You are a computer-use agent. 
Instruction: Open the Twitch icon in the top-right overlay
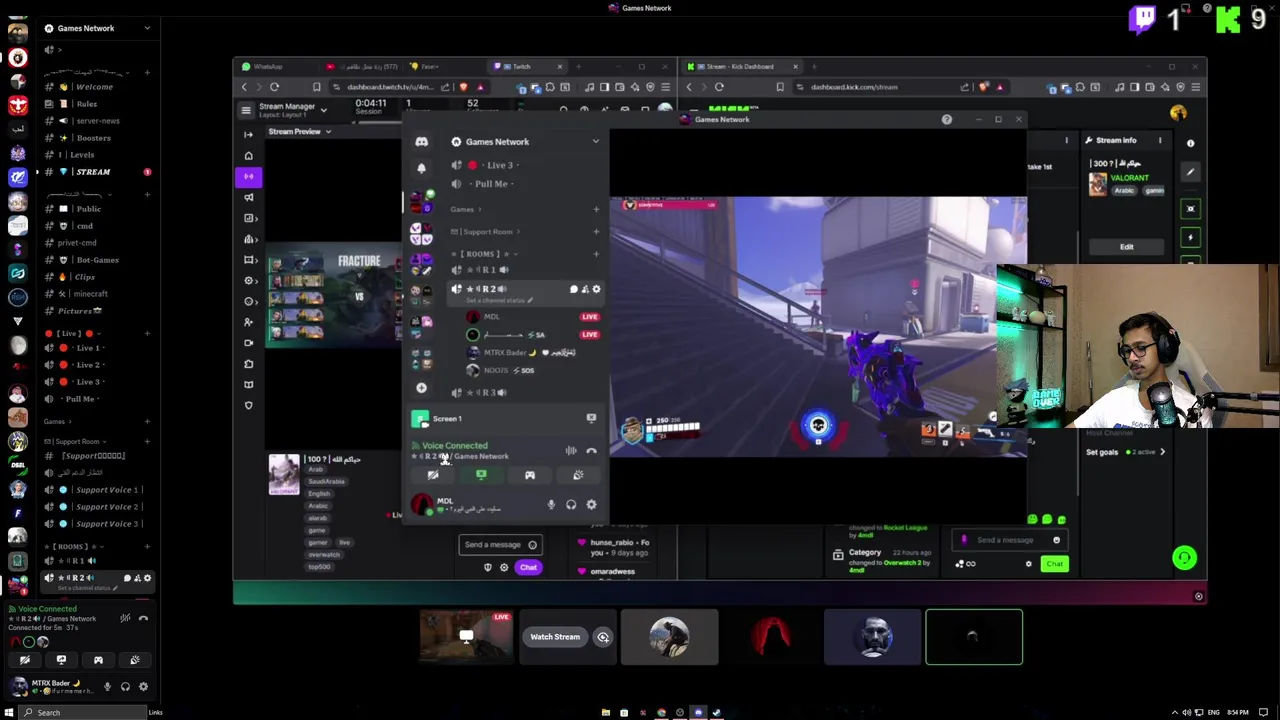1142,19
